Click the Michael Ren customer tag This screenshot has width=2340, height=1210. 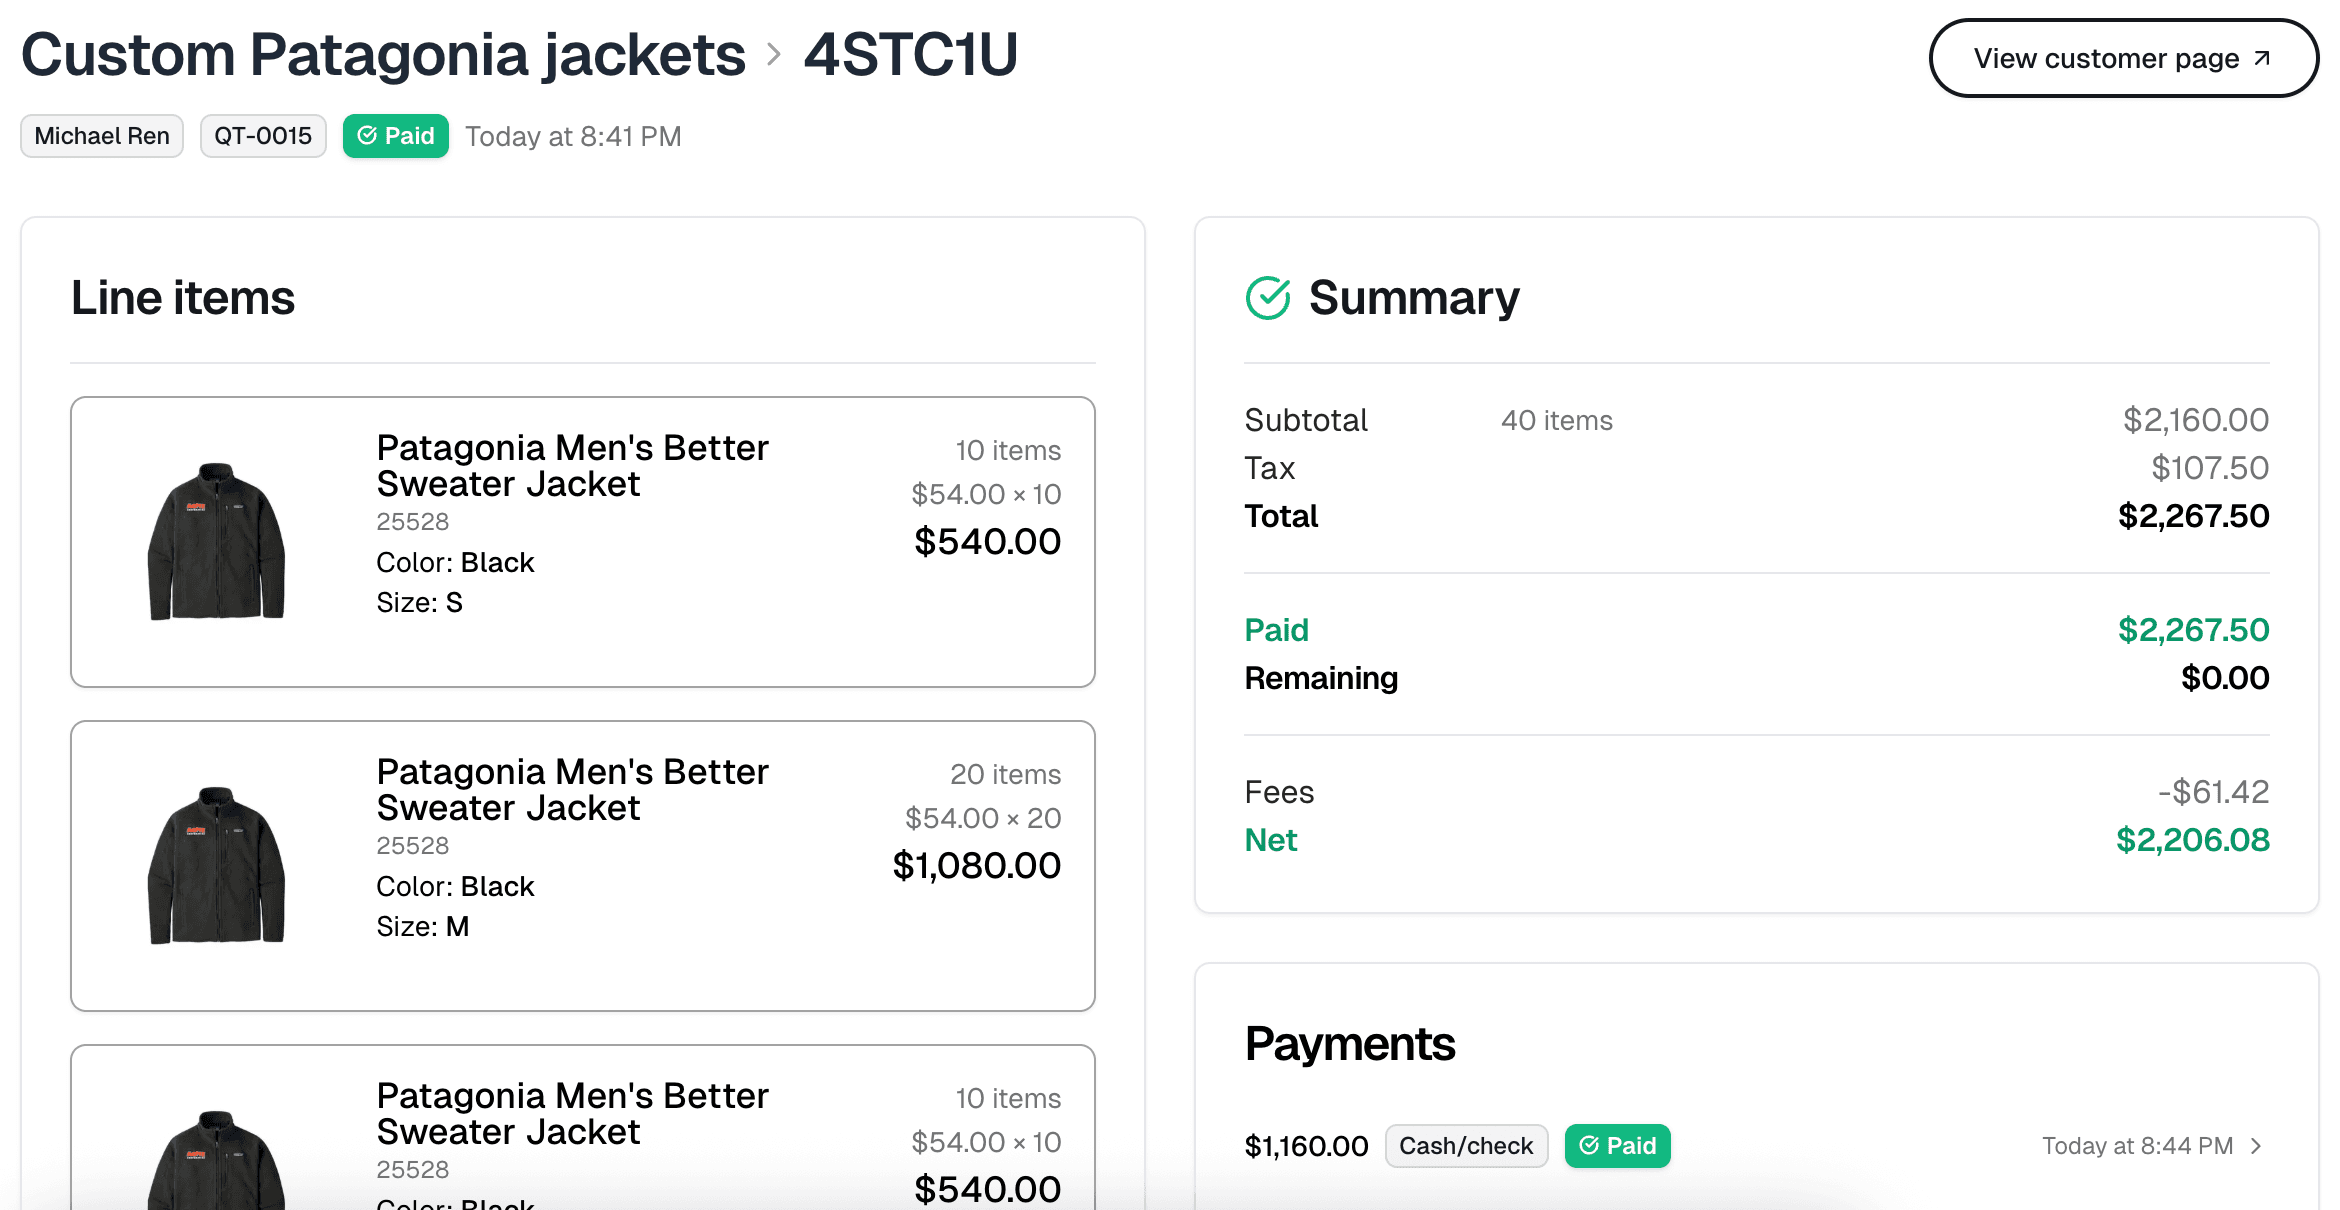pyautogui.click(x=101, y=135)
